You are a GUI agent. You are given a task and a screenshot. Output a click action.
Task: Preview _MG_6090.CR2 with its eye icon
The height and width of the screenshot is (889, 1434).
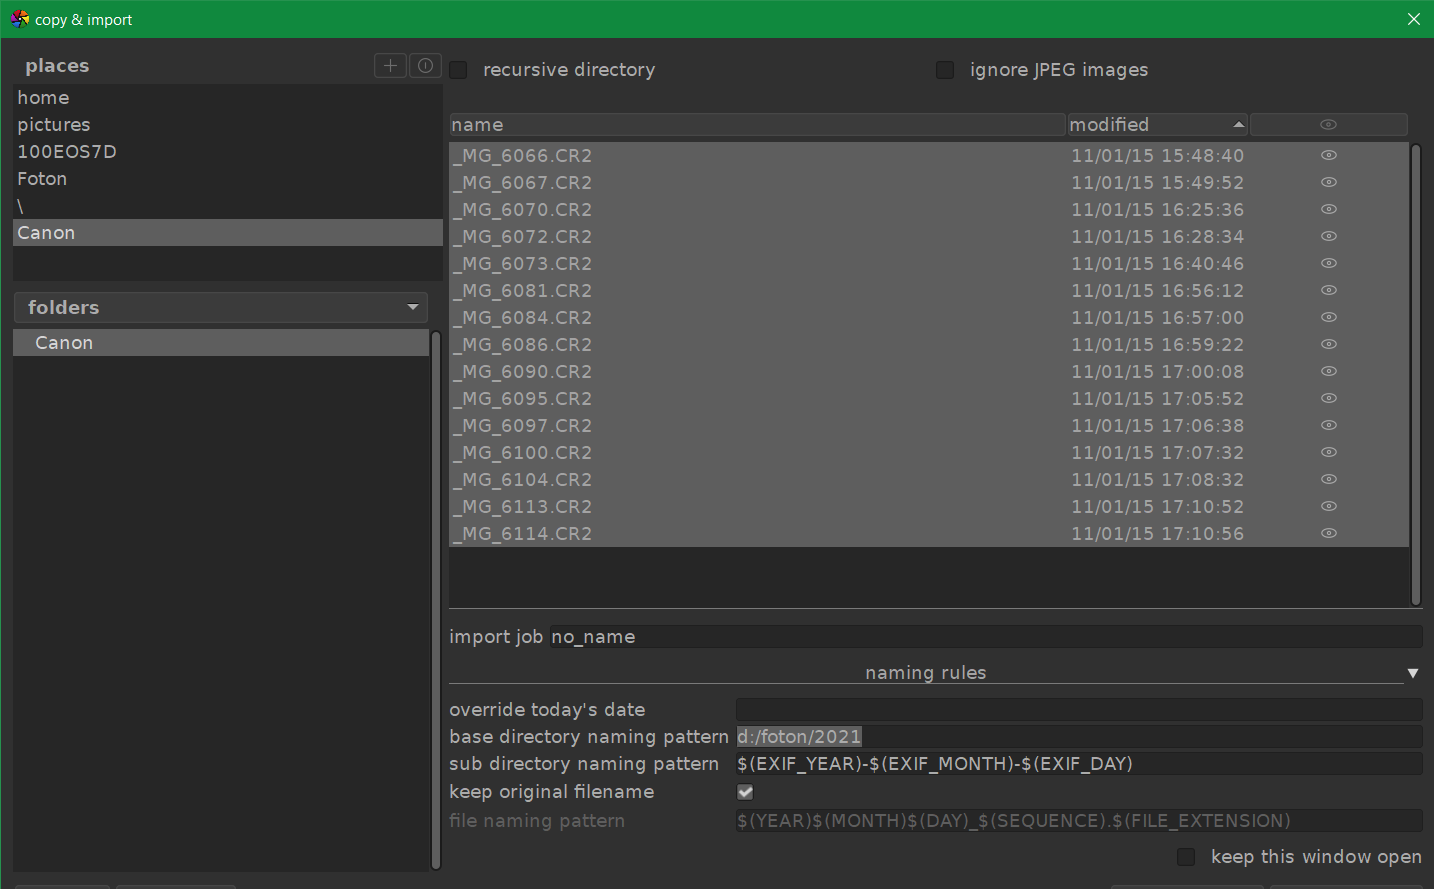1329,371
